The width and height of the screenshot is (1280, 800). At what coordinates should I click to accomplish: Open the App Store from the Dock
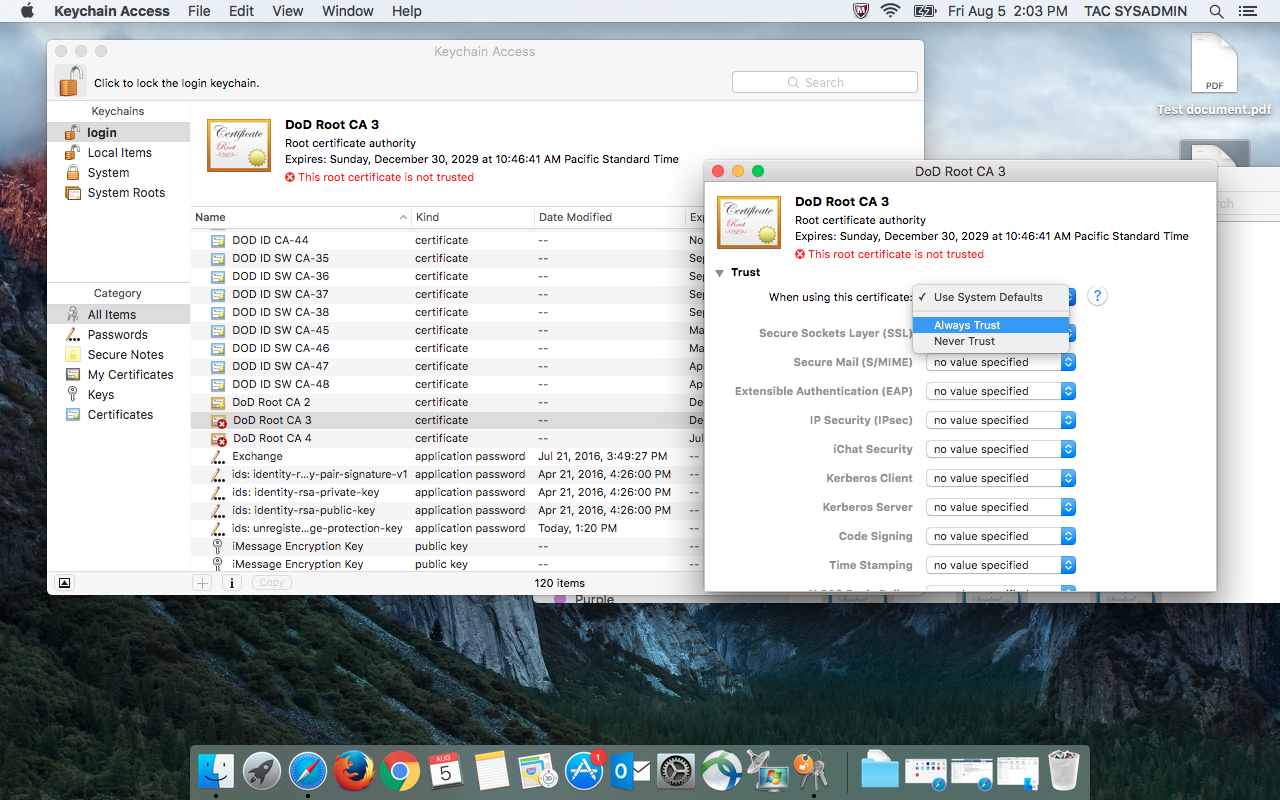[584, 771]
